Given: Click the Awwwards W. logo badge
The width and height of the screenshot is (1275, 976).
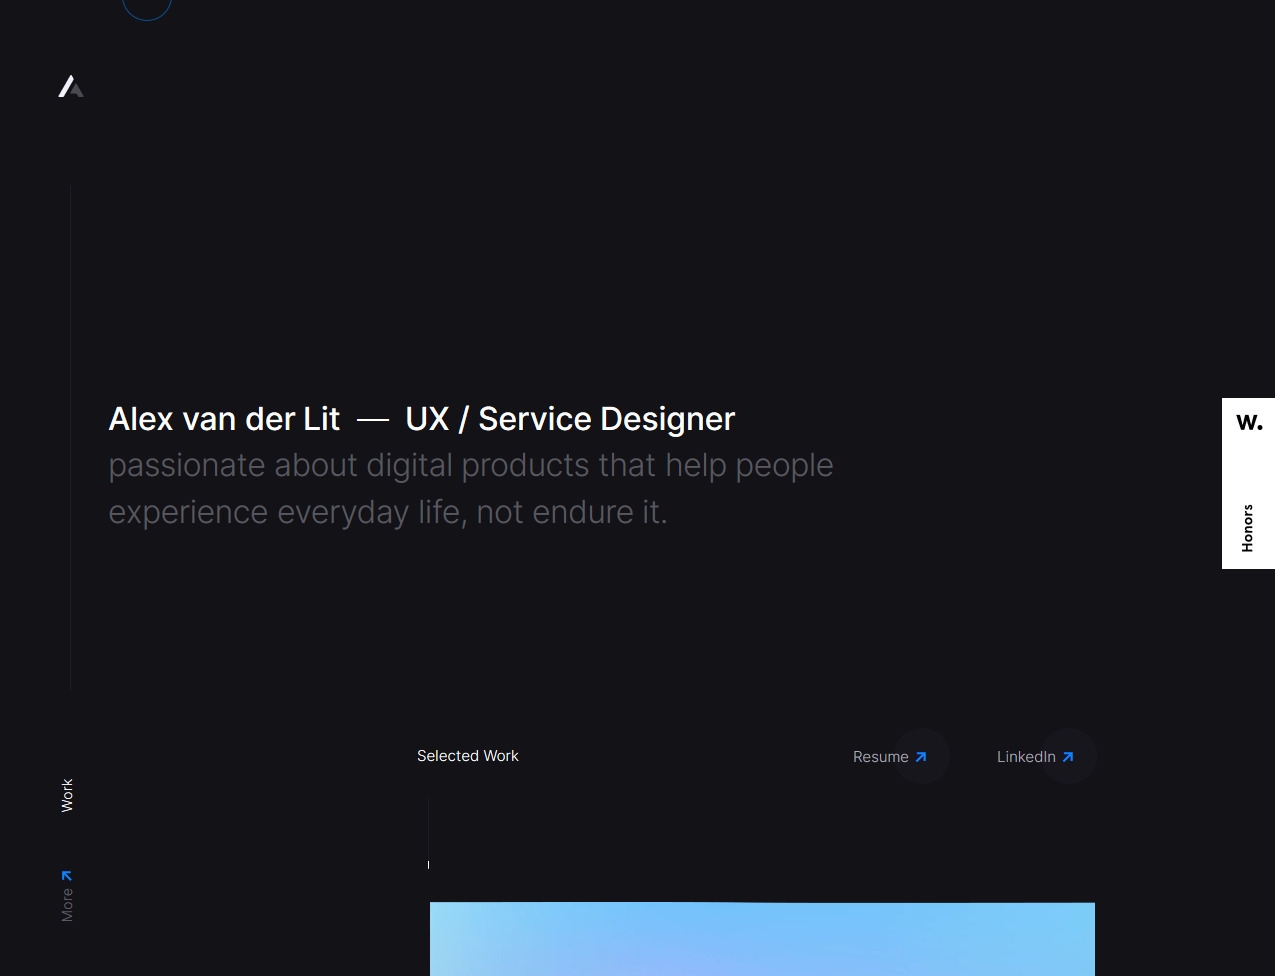Looking at the screenshot, I should (x=1248, y=422).
